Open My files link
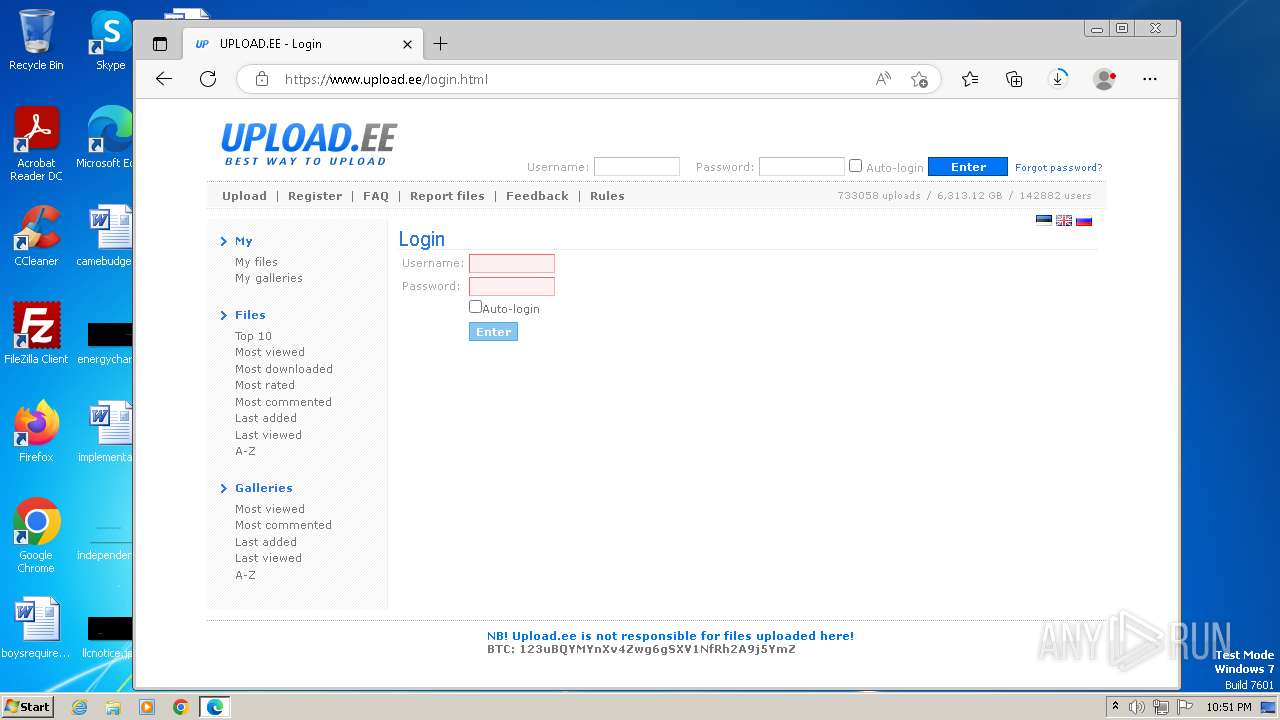Image resolution: width=1280 pixels, height=720 pixels. (256, 262)
